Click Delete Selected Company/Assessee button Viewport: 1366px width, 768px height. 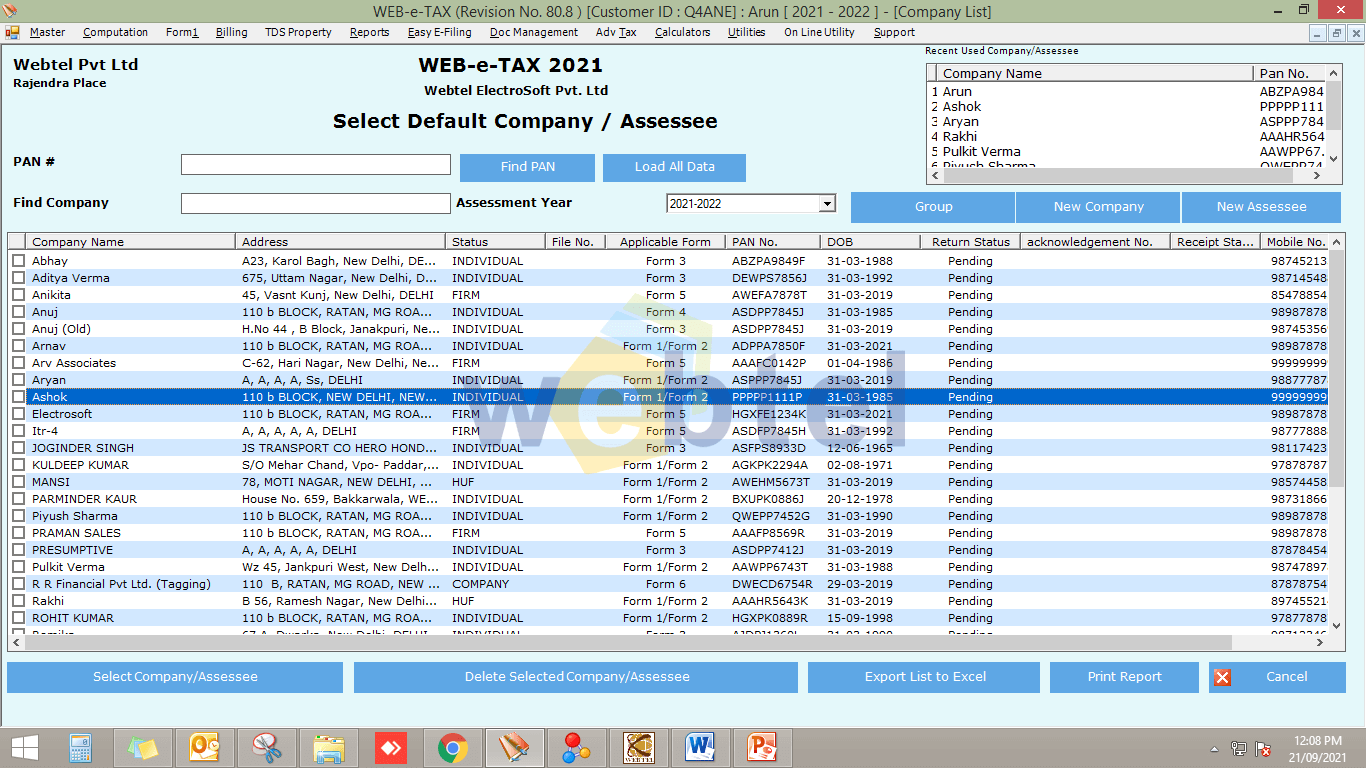coord(576,677)
